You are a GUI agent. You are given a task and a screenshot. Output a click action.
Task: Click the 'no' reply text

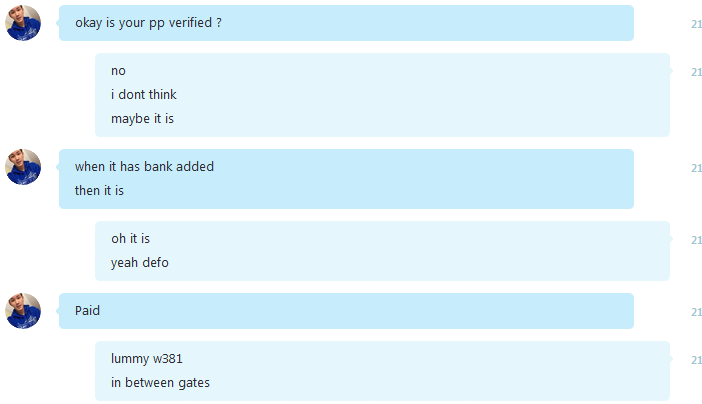coord(118,71)
